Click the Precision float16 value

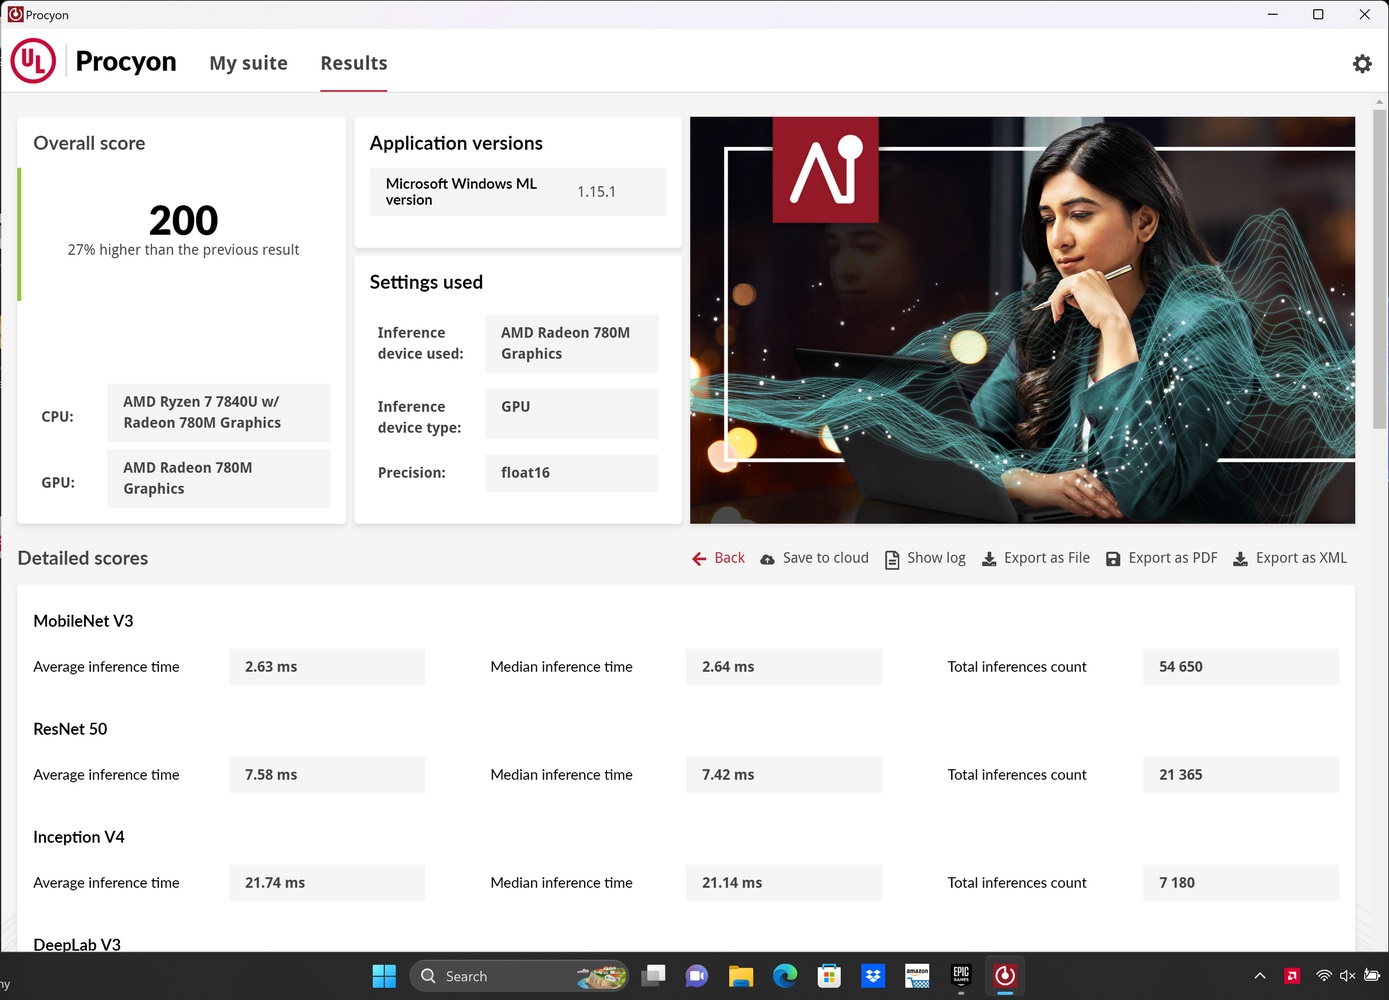coord(571,473)
